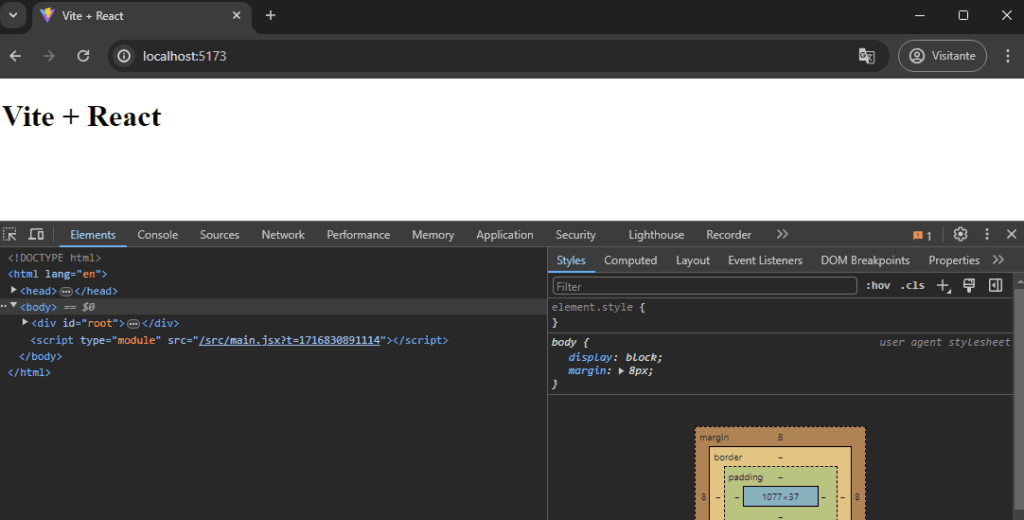1024x520 pixels.
Task: Open the Visitante profile button
Action: (x=942, y=56)
